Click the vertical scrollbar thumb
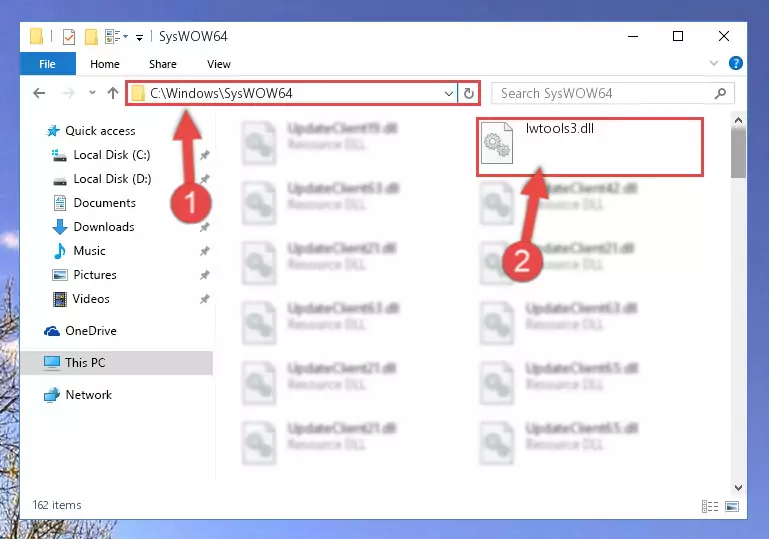Image resolution: width=769 pixels, height=539 pixels. coord(738,152)
